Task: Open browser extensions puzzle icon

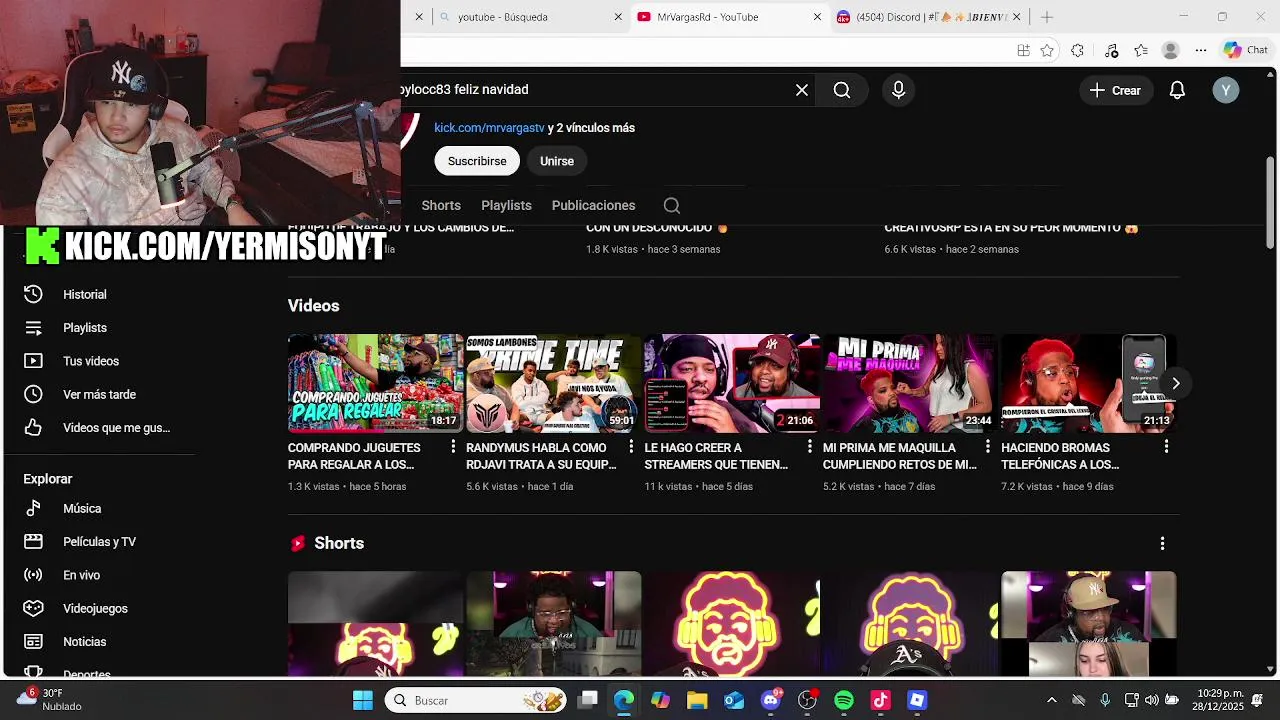Action: point(1077,50)
